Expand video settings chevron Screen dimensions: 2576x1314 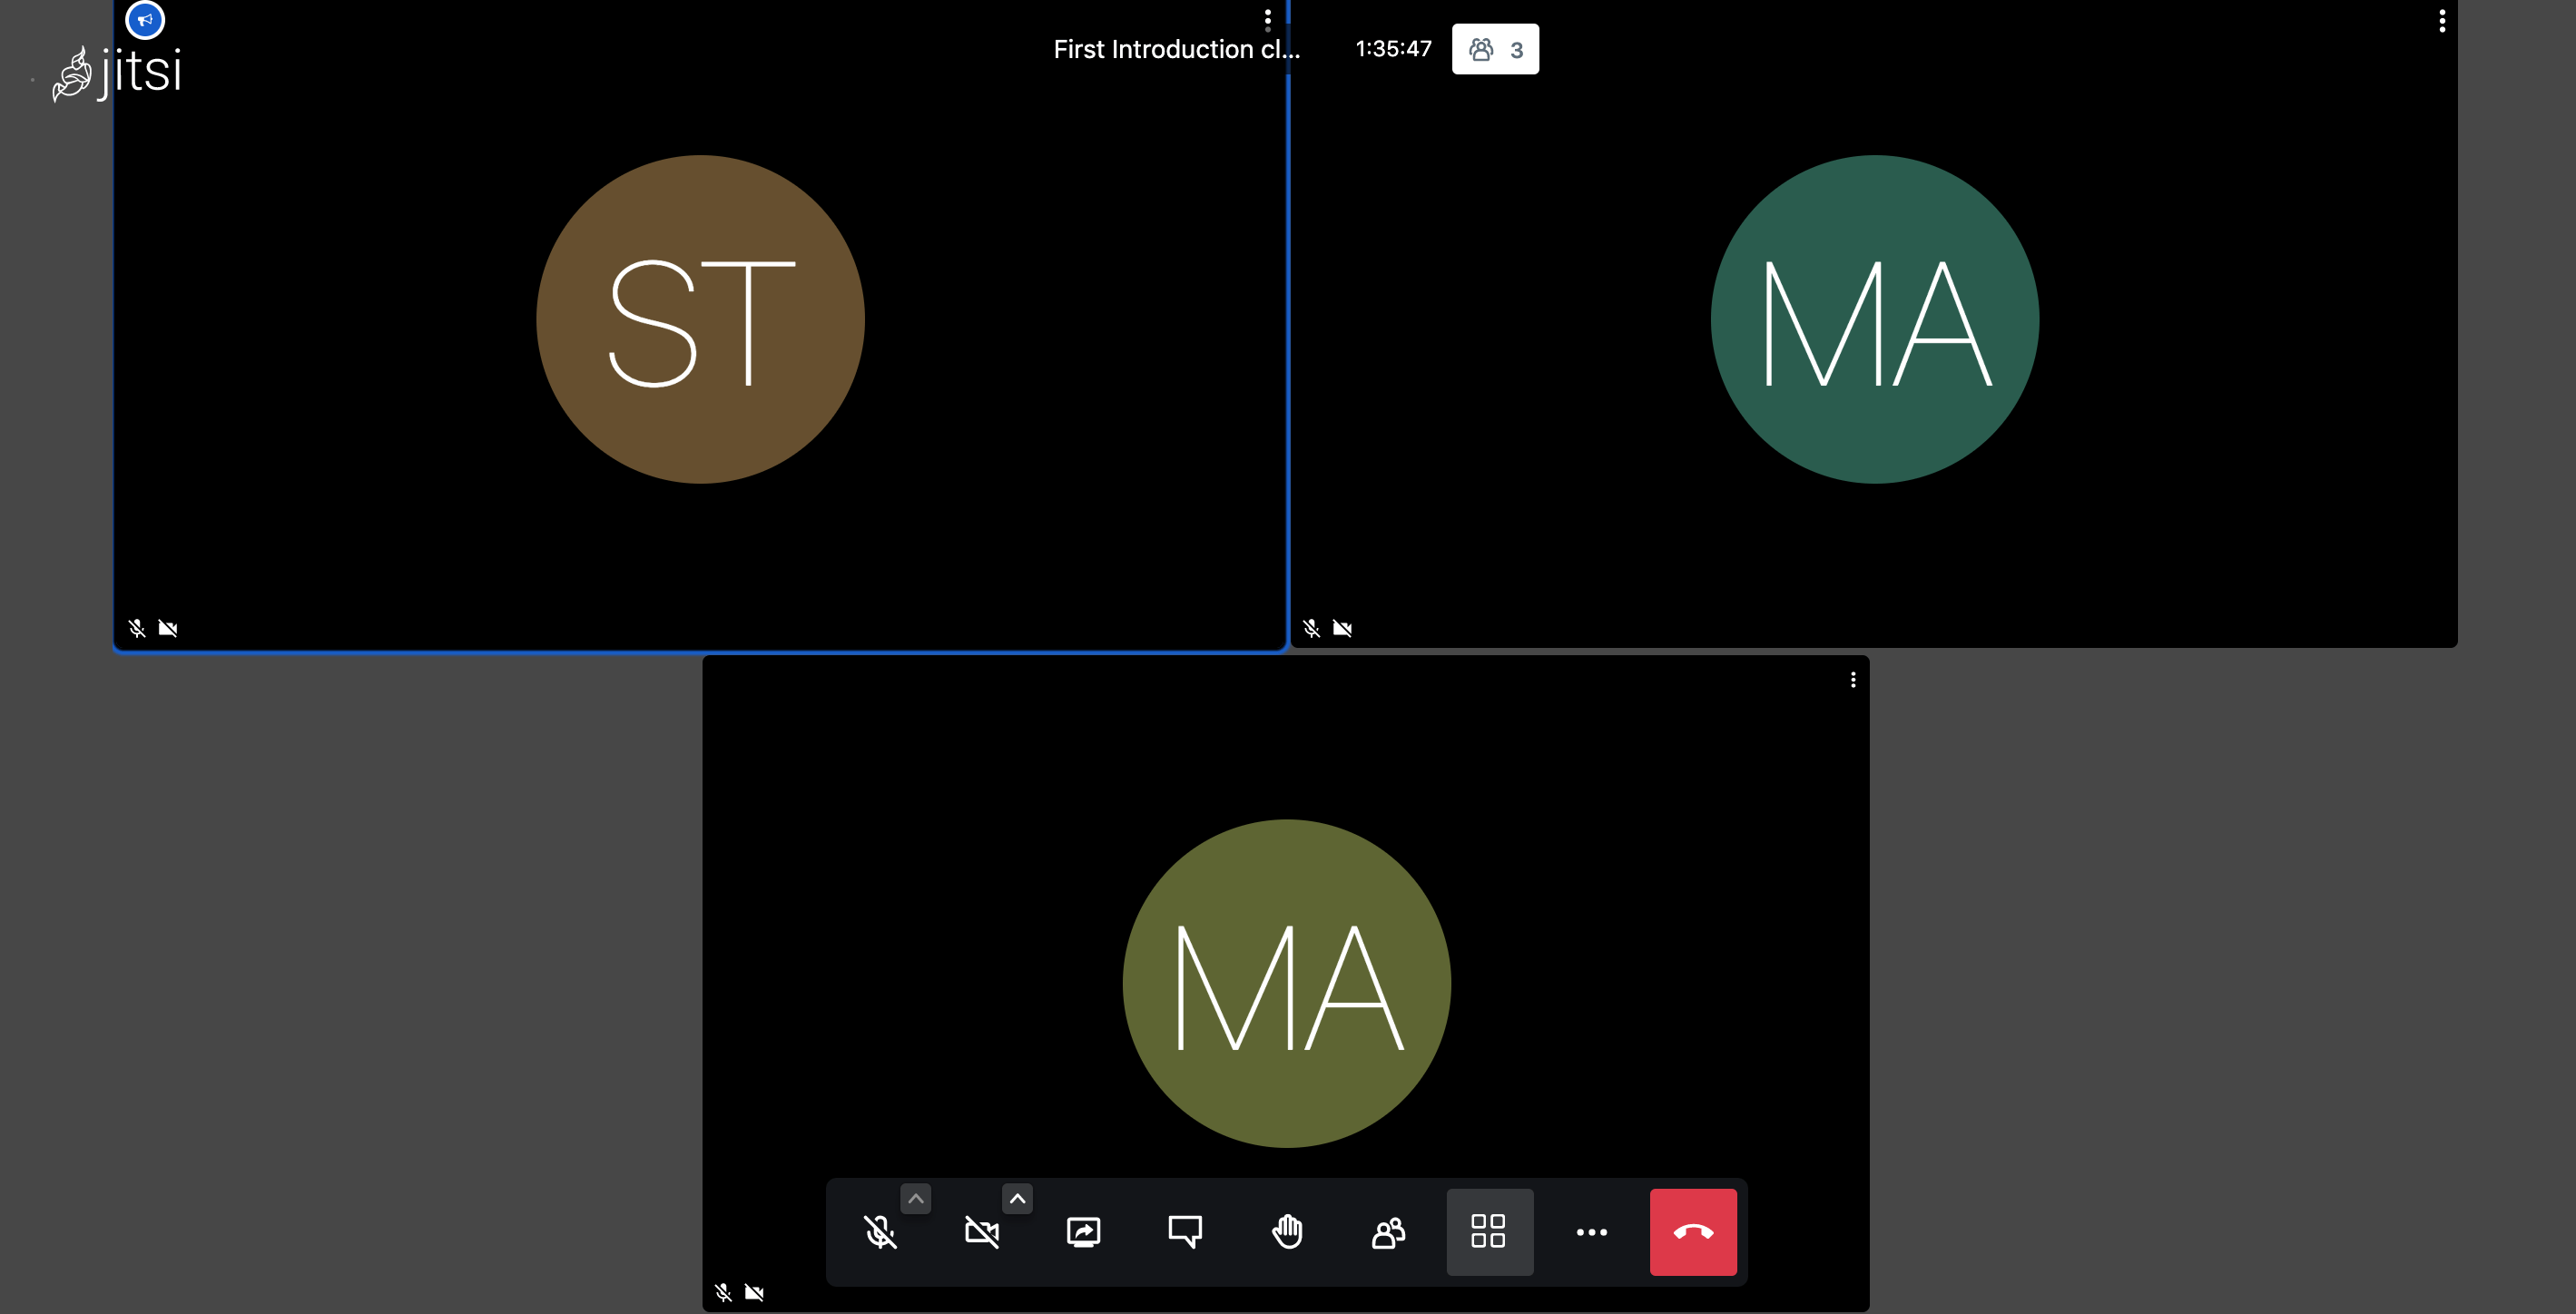(1017, 1198)
